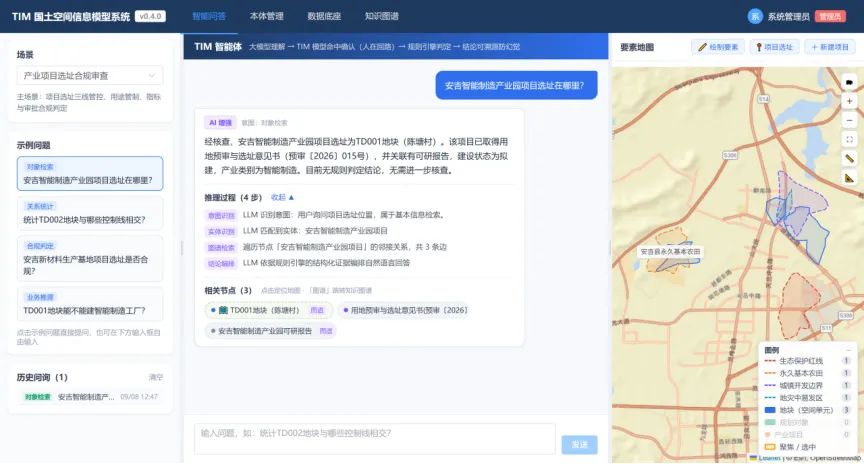
Task: Toggle 规划对象 legend layer
Action: pyautogui.click(x=807, y=422)
